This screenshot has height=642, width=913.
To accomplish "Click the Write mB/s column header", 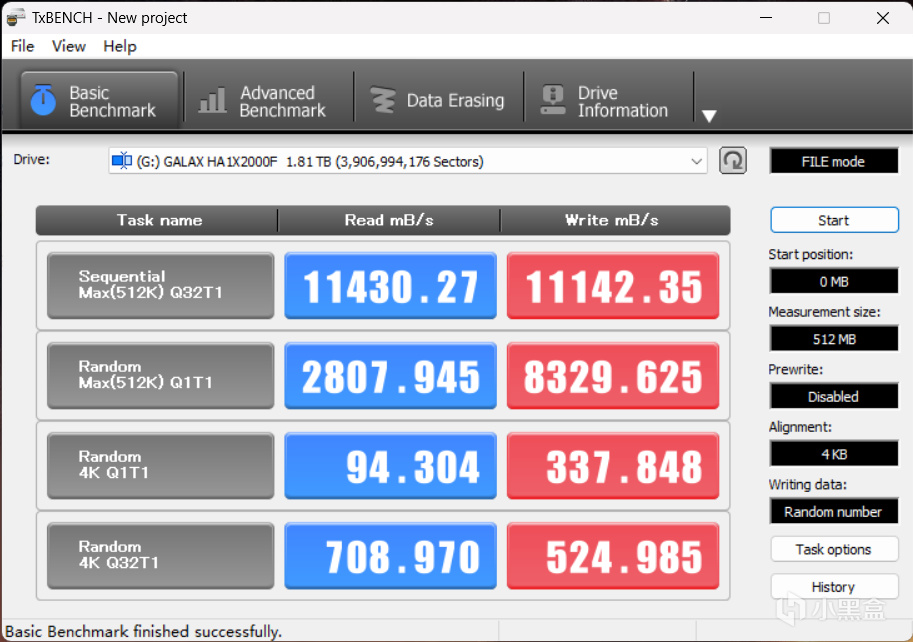I will (615, 220).
